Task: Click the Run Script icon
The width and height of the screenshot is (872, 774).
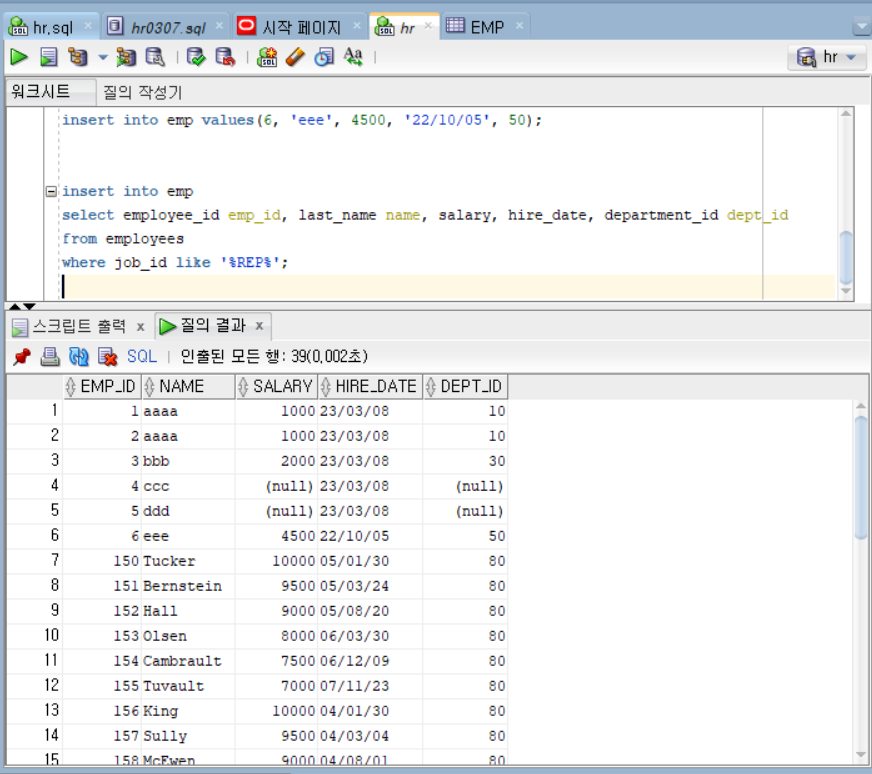Action: (x=48, y=57)
